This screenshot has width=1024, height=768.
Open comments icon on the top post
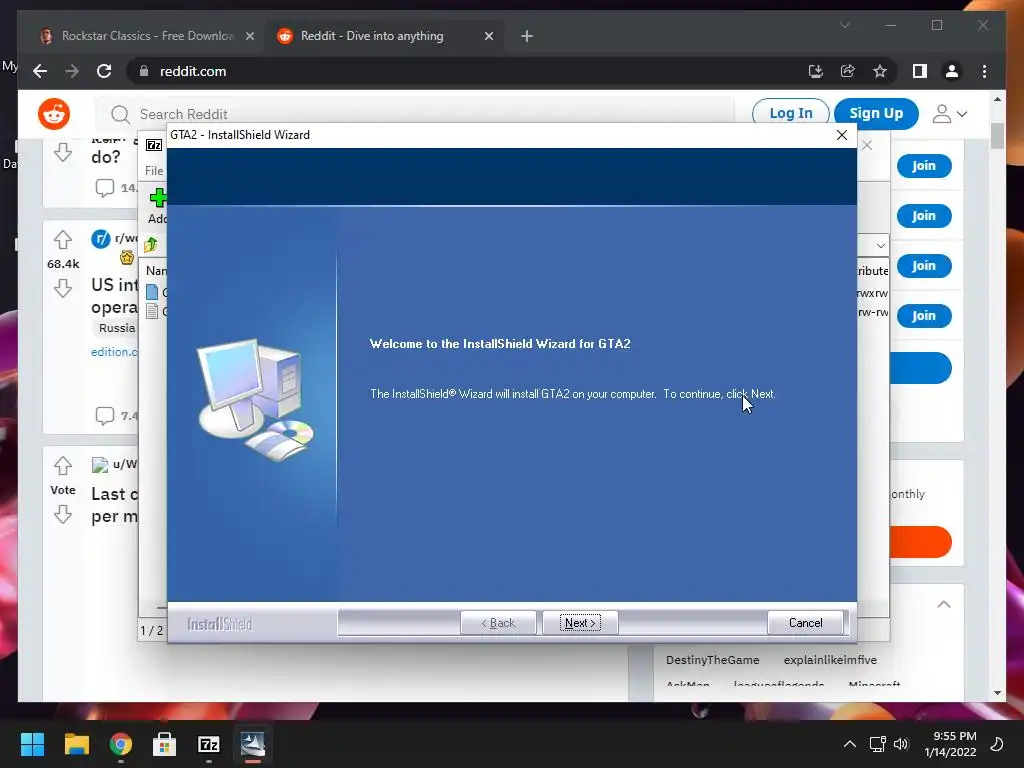[104, 188]
